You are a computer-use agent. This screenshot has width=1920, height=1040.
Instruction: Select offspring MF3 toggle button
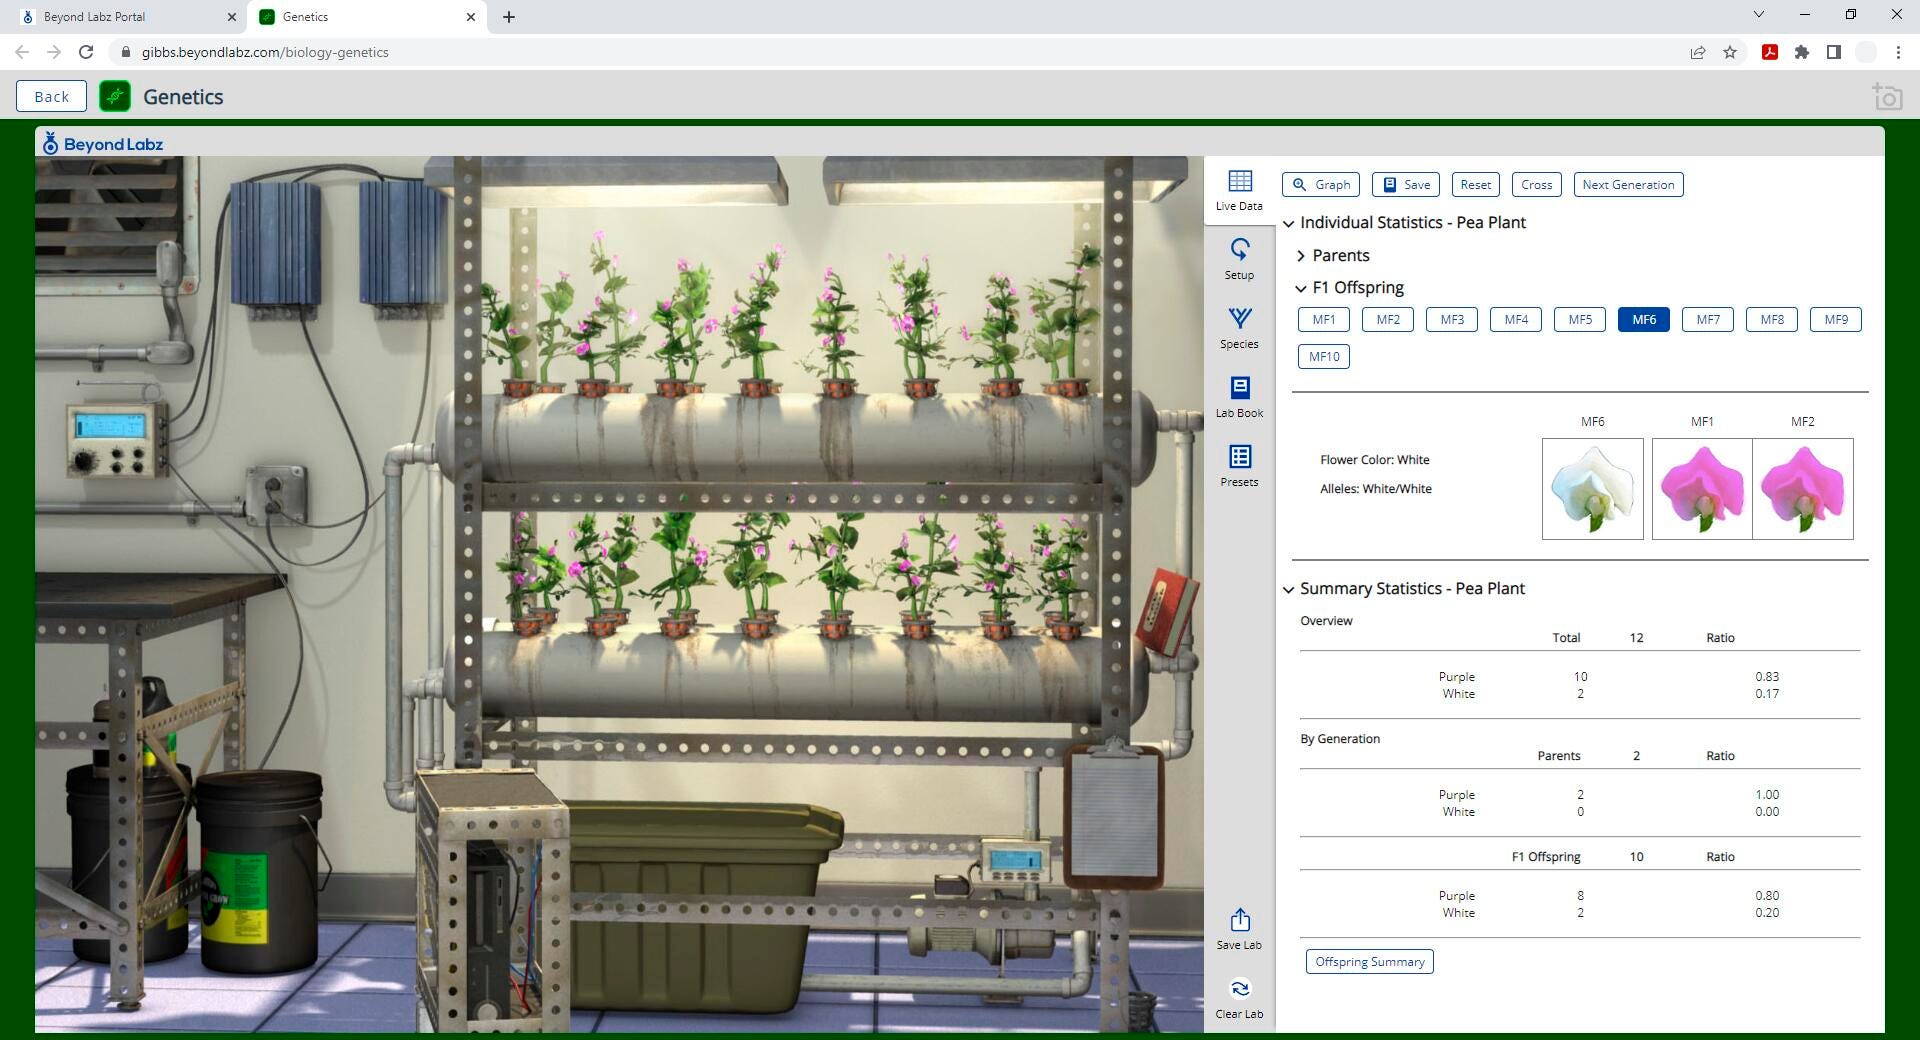pyautogui.click(x=1451, y=320)
